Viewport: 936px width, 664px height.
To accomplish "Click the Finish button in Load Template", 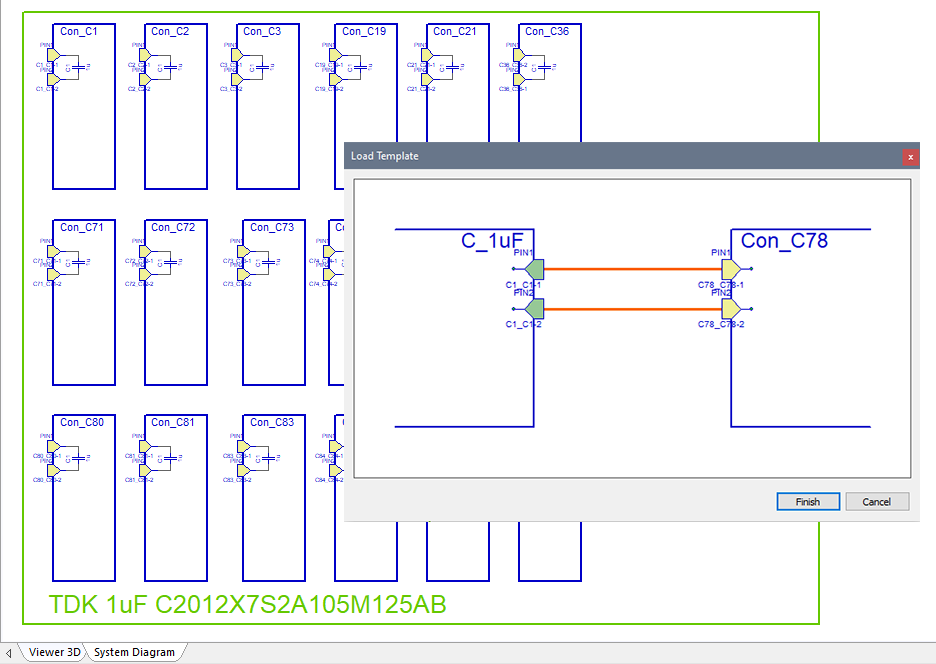I will [807, 502].
